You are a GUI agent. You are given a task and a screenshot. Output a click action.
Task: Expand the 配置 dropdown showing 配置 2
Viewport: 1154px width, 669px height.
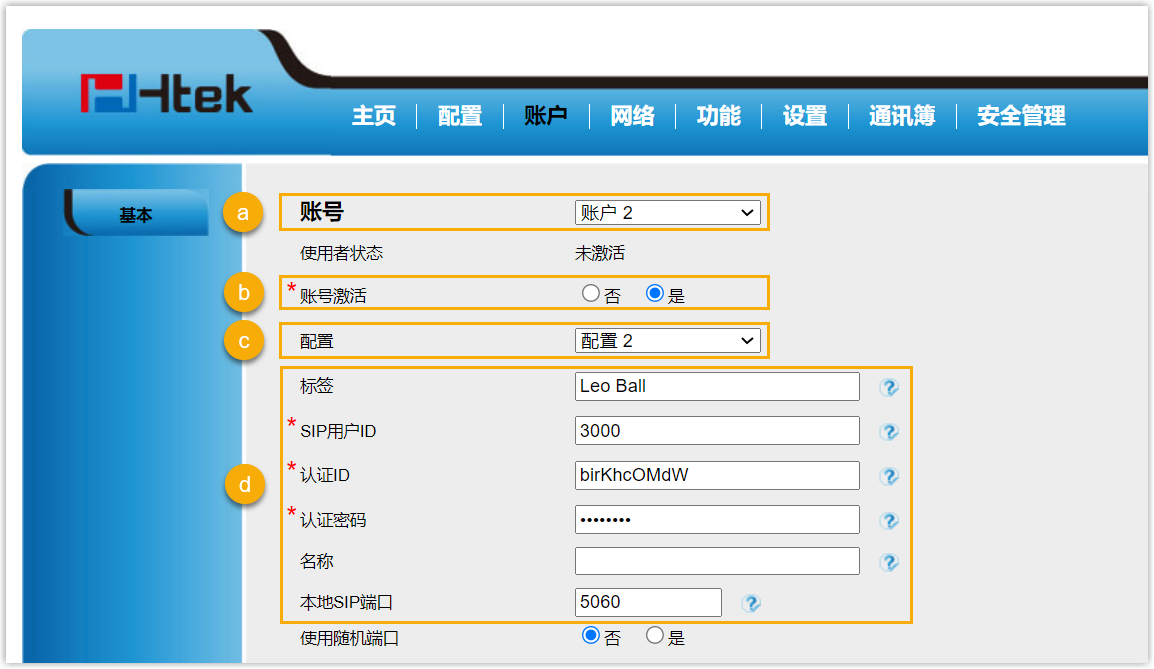tap(667, 341)
